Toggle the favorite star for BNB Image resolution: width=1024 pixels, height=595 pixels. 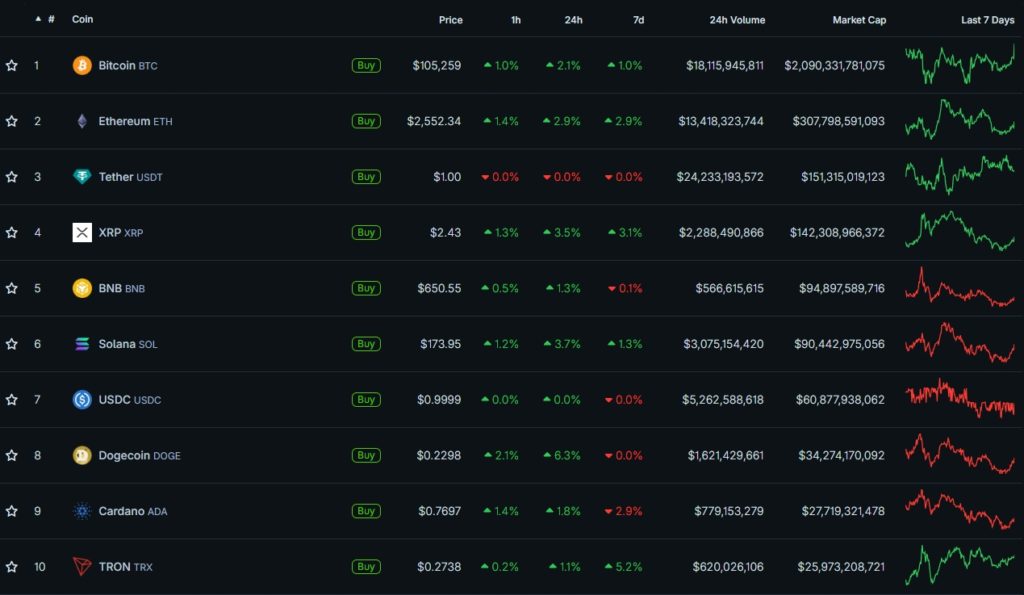(12, 289)
